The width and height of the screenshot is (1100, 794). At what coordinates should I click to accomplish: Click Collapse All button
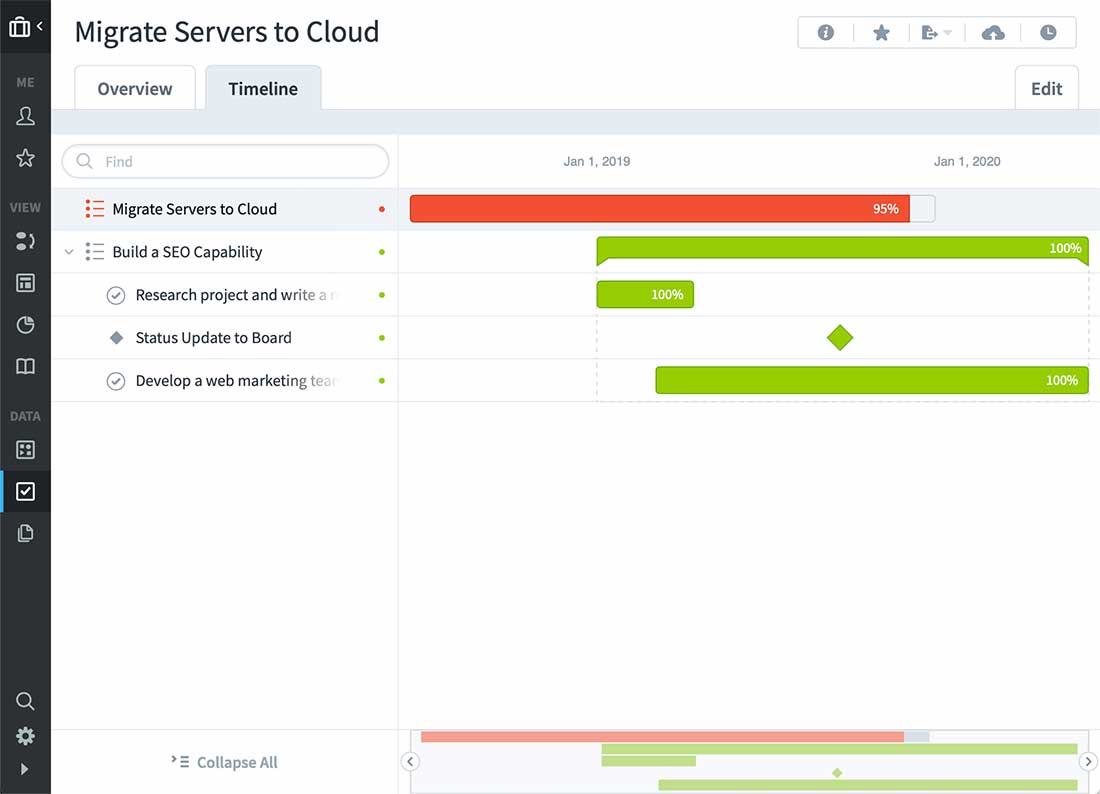[225, 762]
